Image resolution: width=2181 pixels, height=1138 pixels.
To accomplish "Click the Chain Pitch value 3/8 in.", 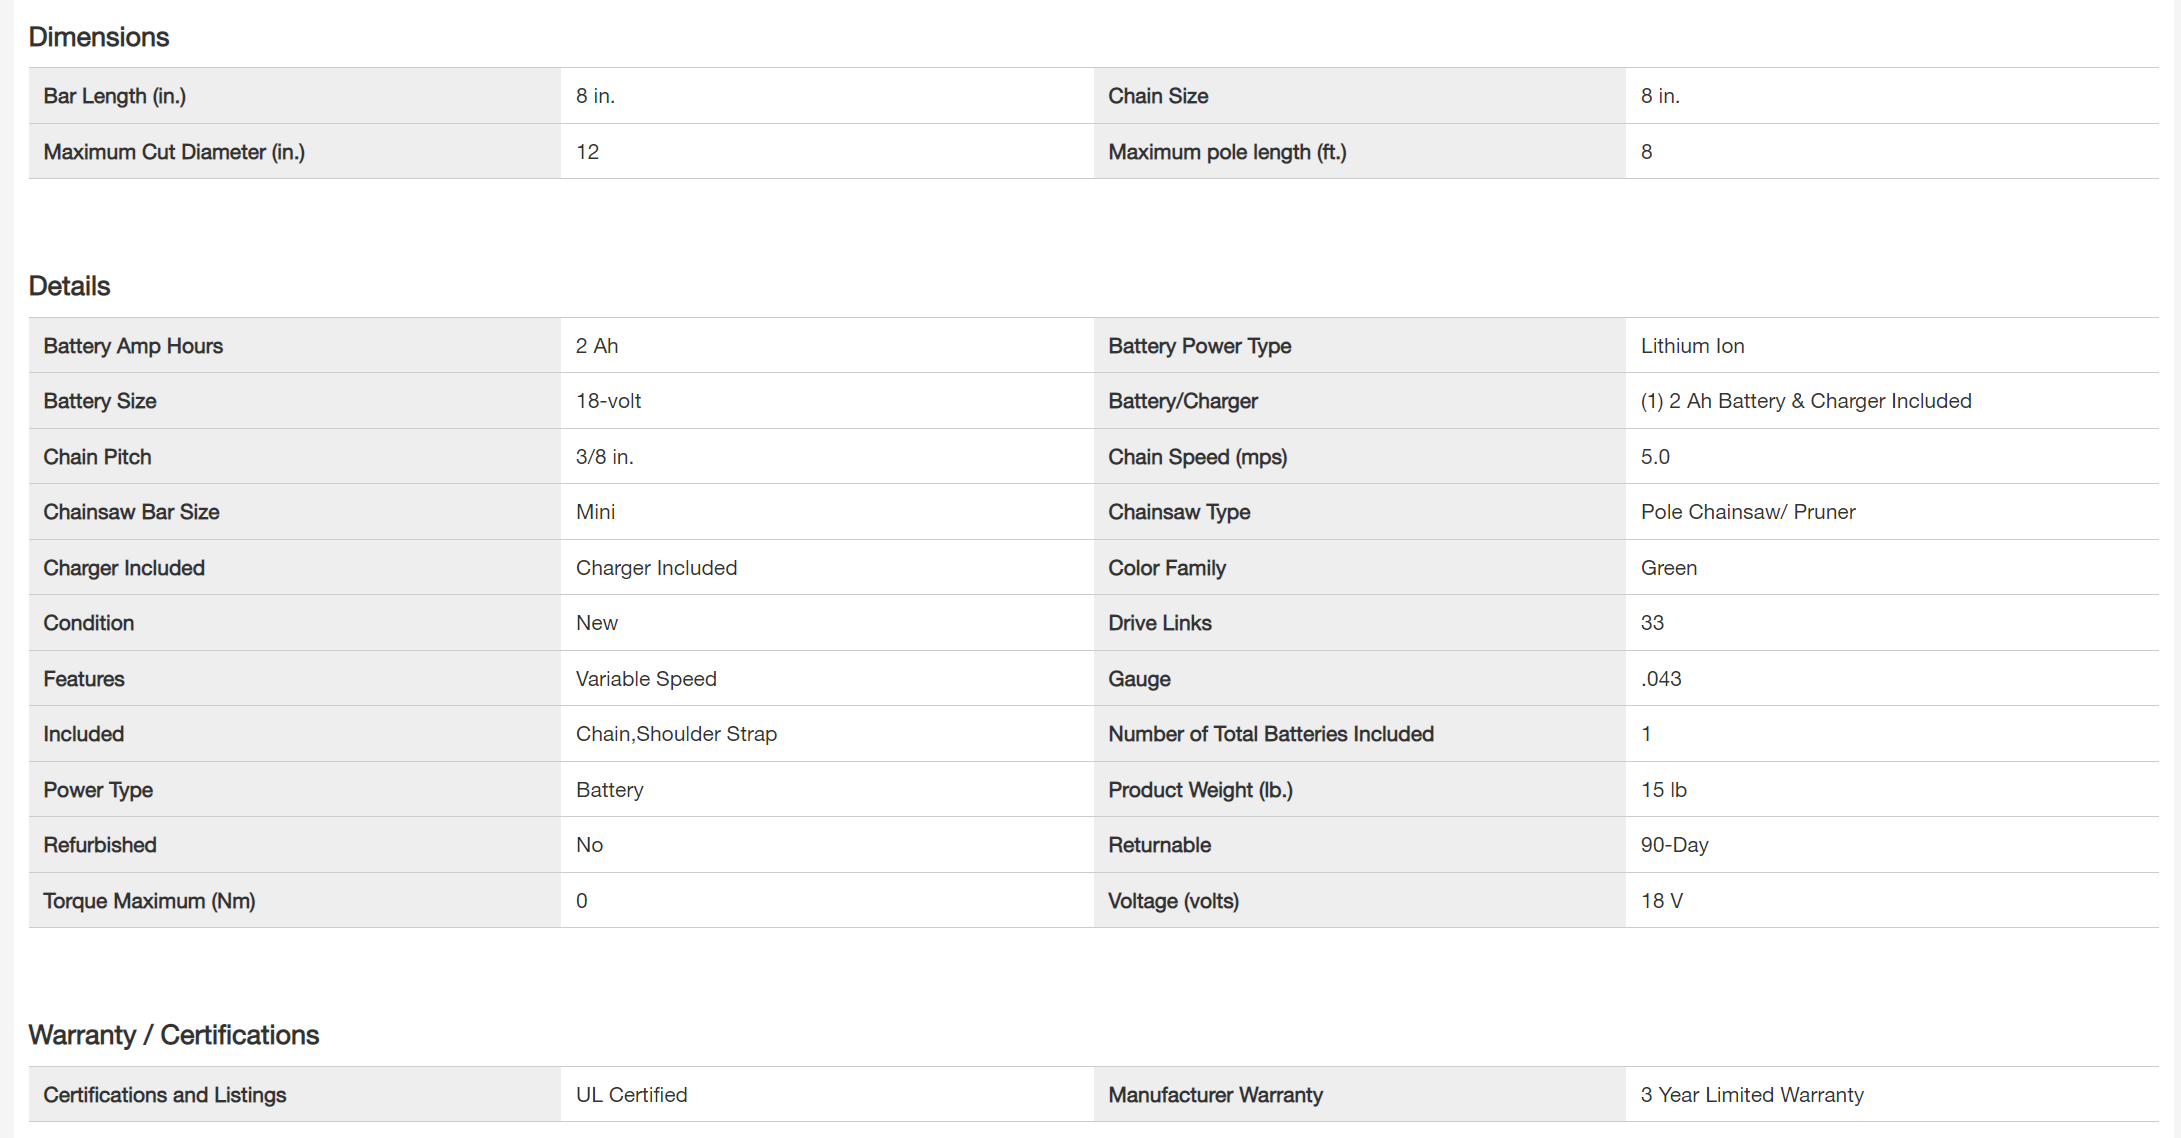I will click(x=604, y=457).
